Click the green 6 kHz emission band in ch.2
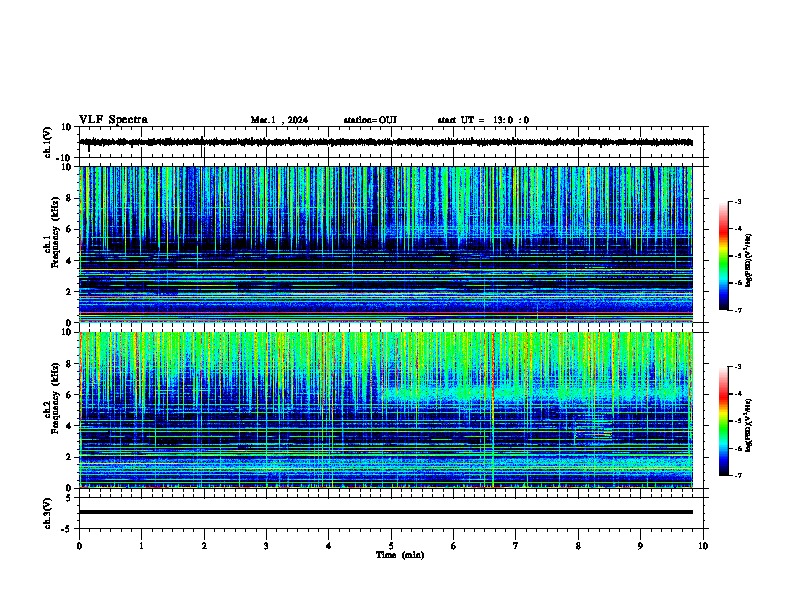The image size is (792, 612). click(535, 393)
